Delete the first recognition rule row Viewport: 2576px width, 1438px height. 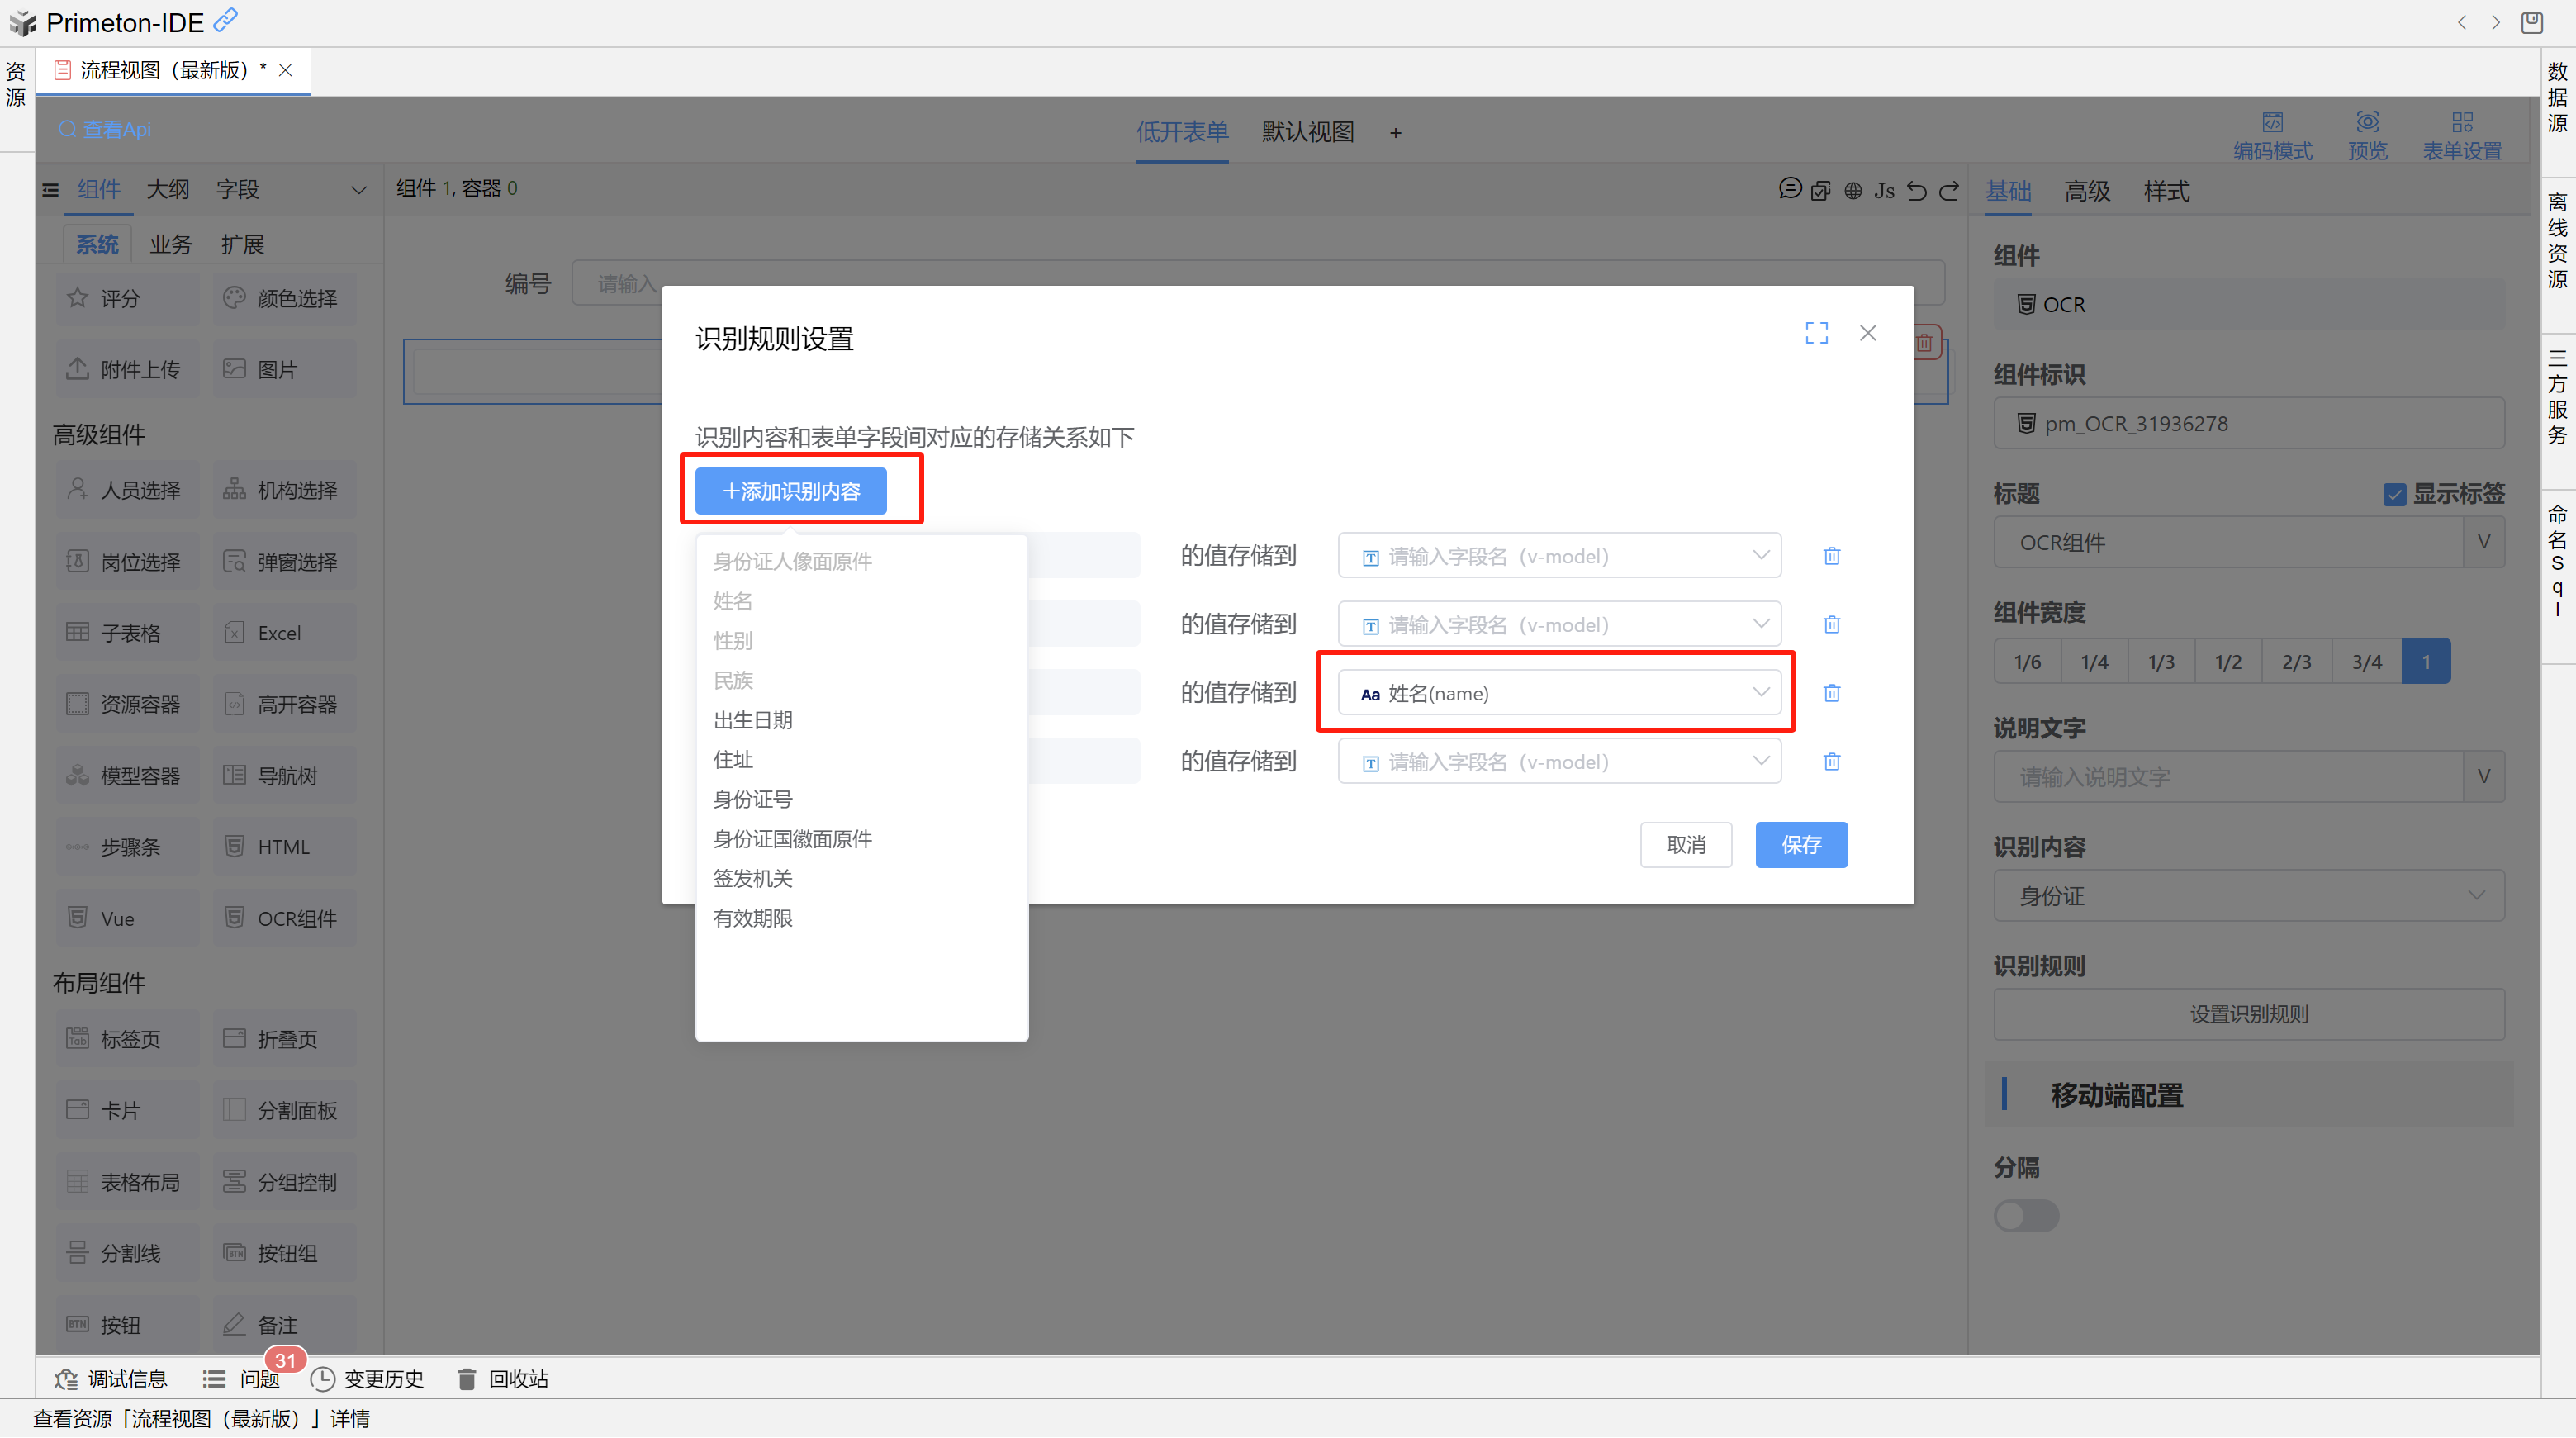click(1831, 556)
